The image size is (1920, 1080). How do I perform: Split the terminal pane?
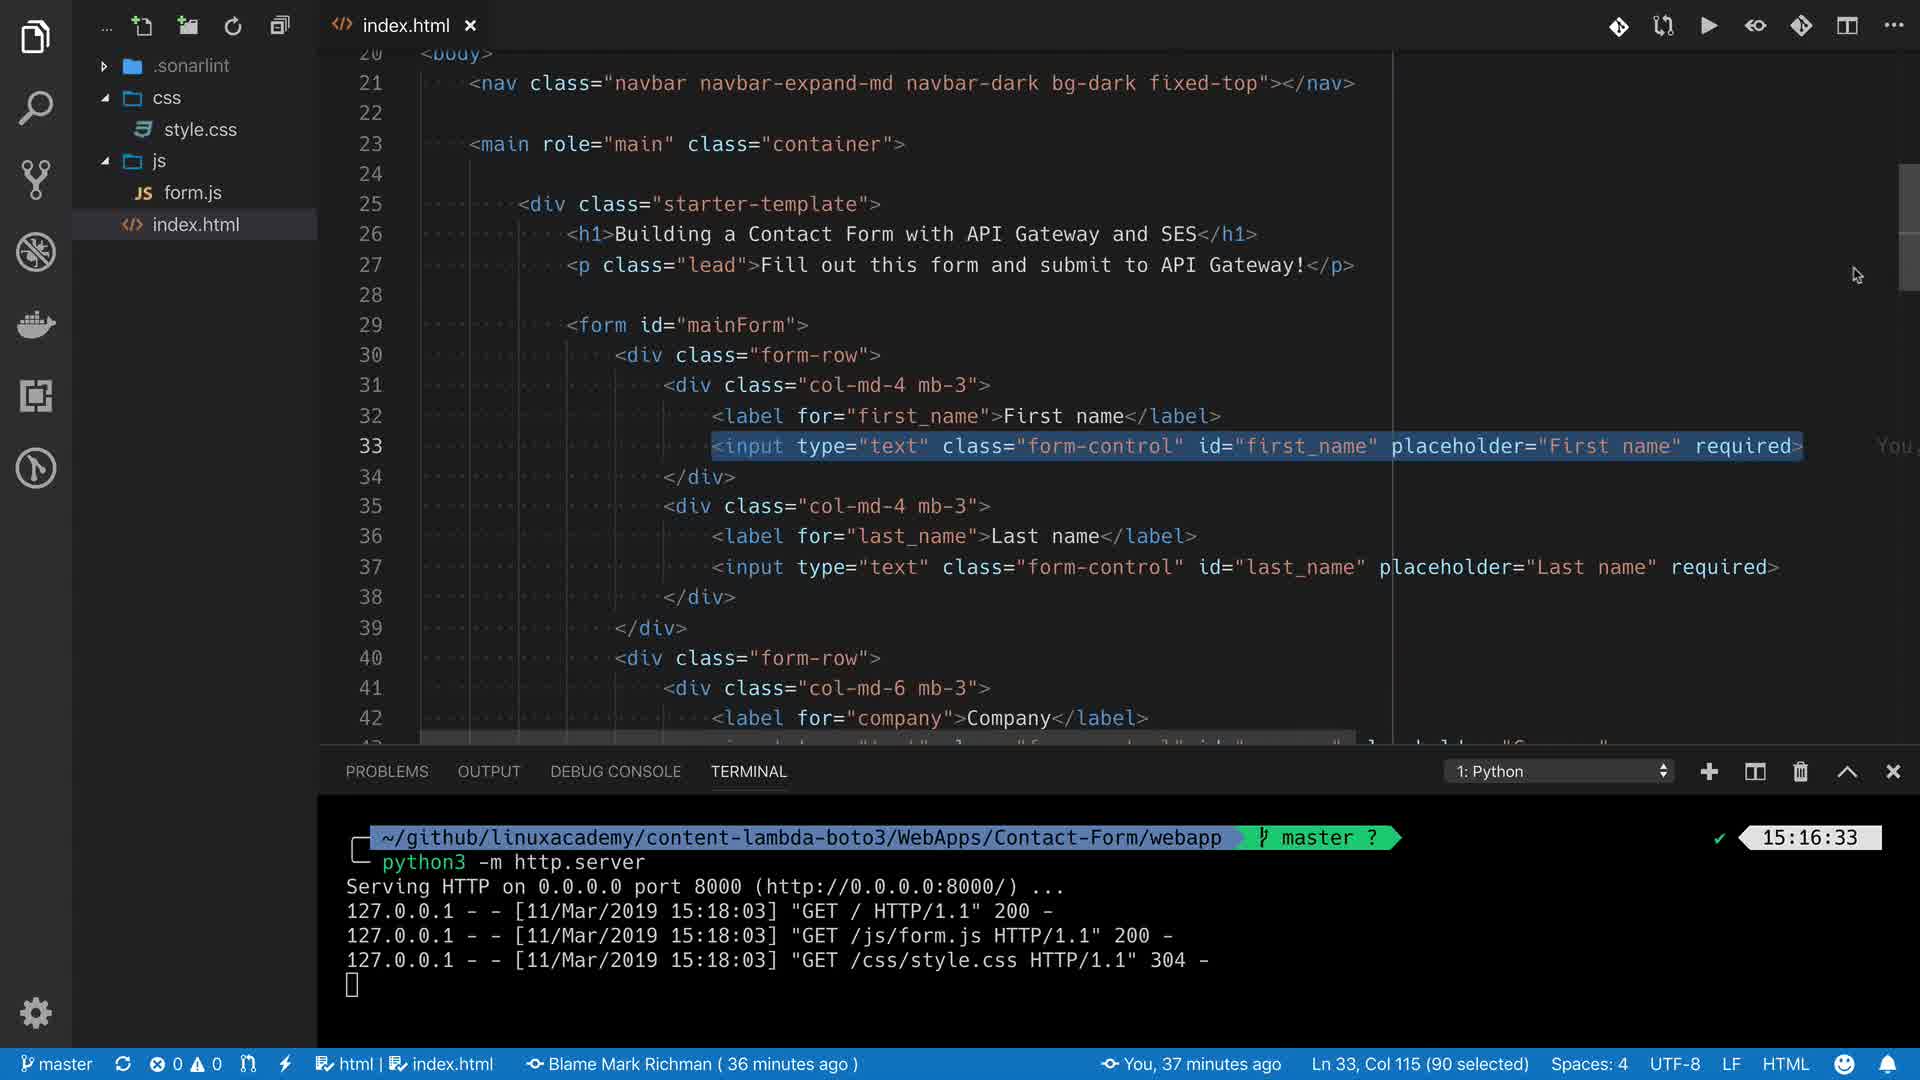1755,772
